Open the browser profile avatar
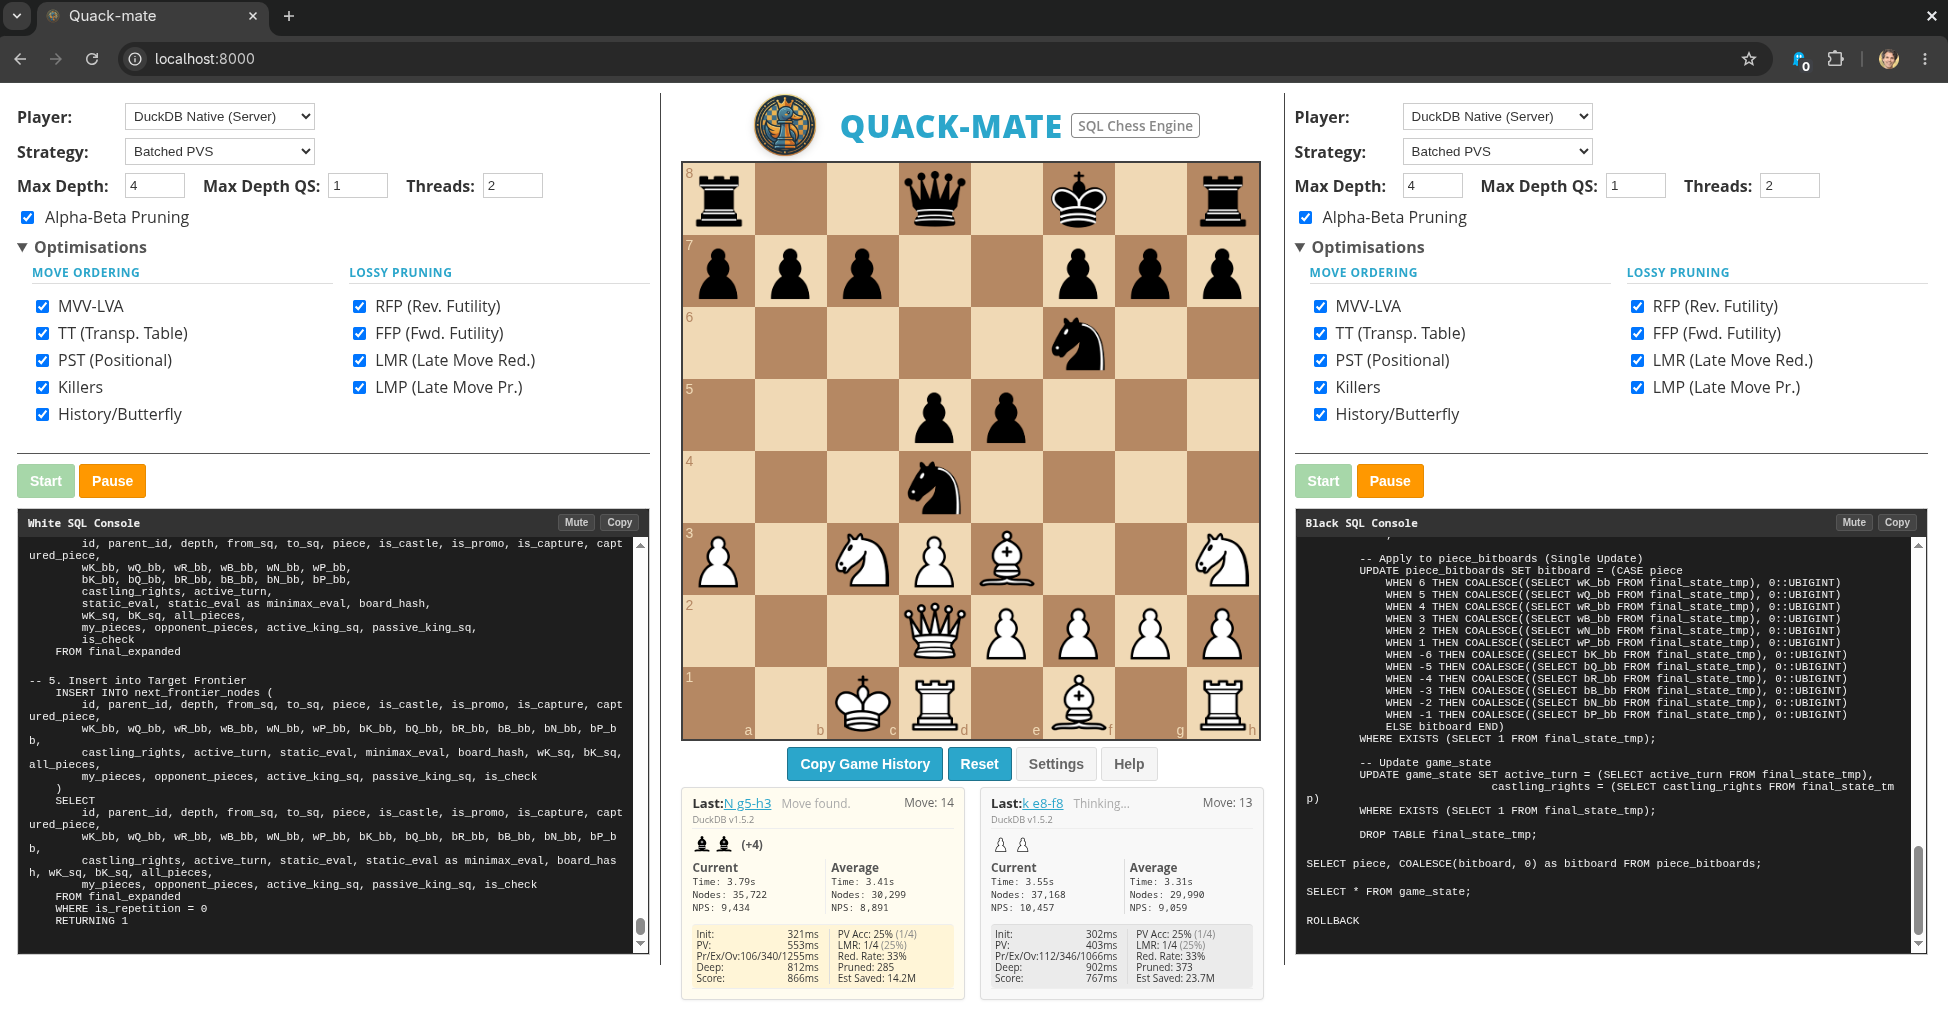The image size is (1948, 1010). pyautogui.click(x=1888, y=59)
